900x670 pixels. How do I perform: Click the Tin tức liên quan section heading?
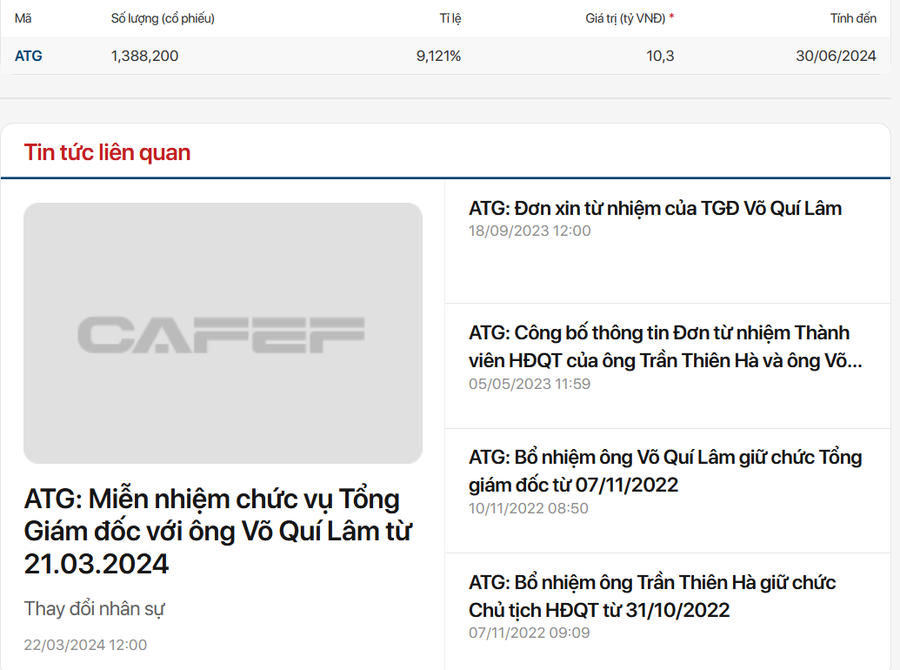[x=107, y=152]
